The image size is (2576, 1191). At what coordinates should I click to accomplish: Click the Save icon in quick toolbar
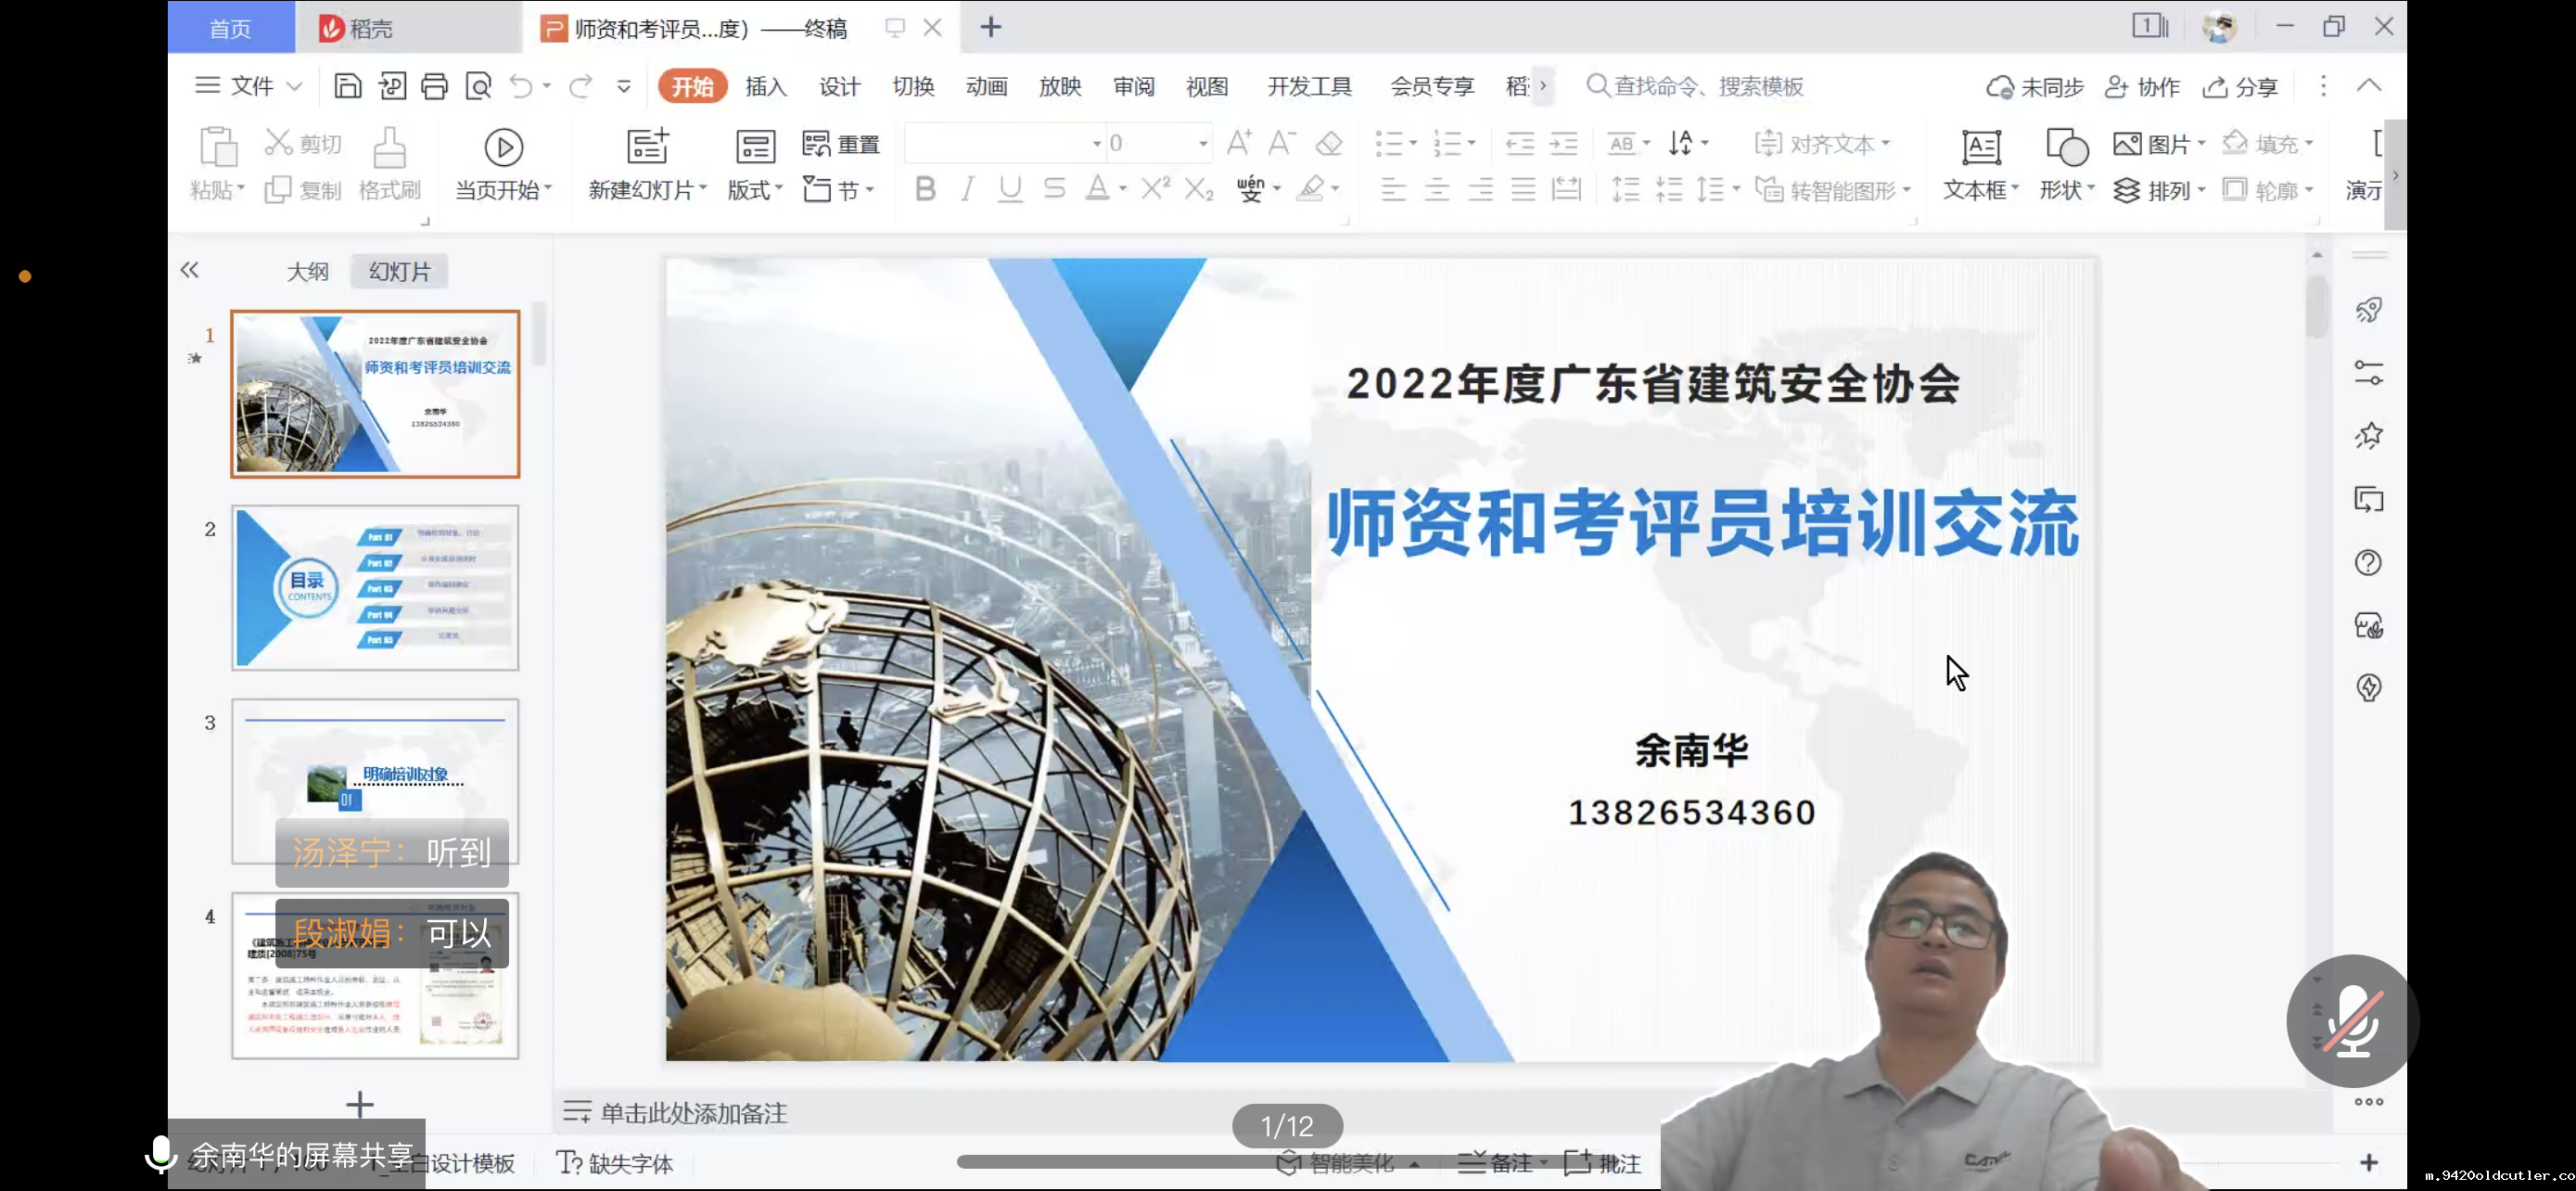point(347,86)
